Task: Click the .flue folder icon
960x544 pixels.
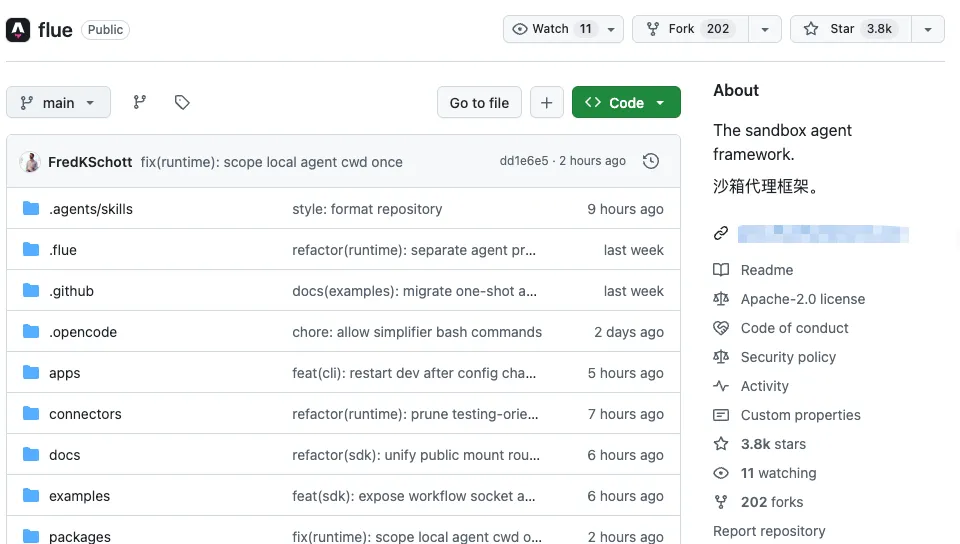Action: [x=31, y=250]
